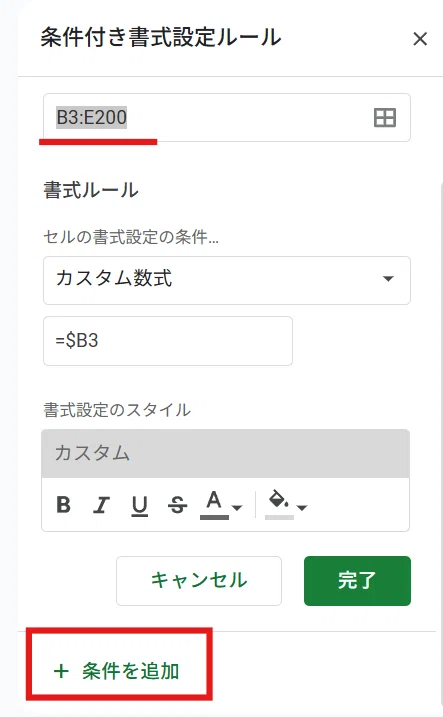Click the light gray fill color indicator bar
The image size is (443, 717).
click(x=279, y=518)
